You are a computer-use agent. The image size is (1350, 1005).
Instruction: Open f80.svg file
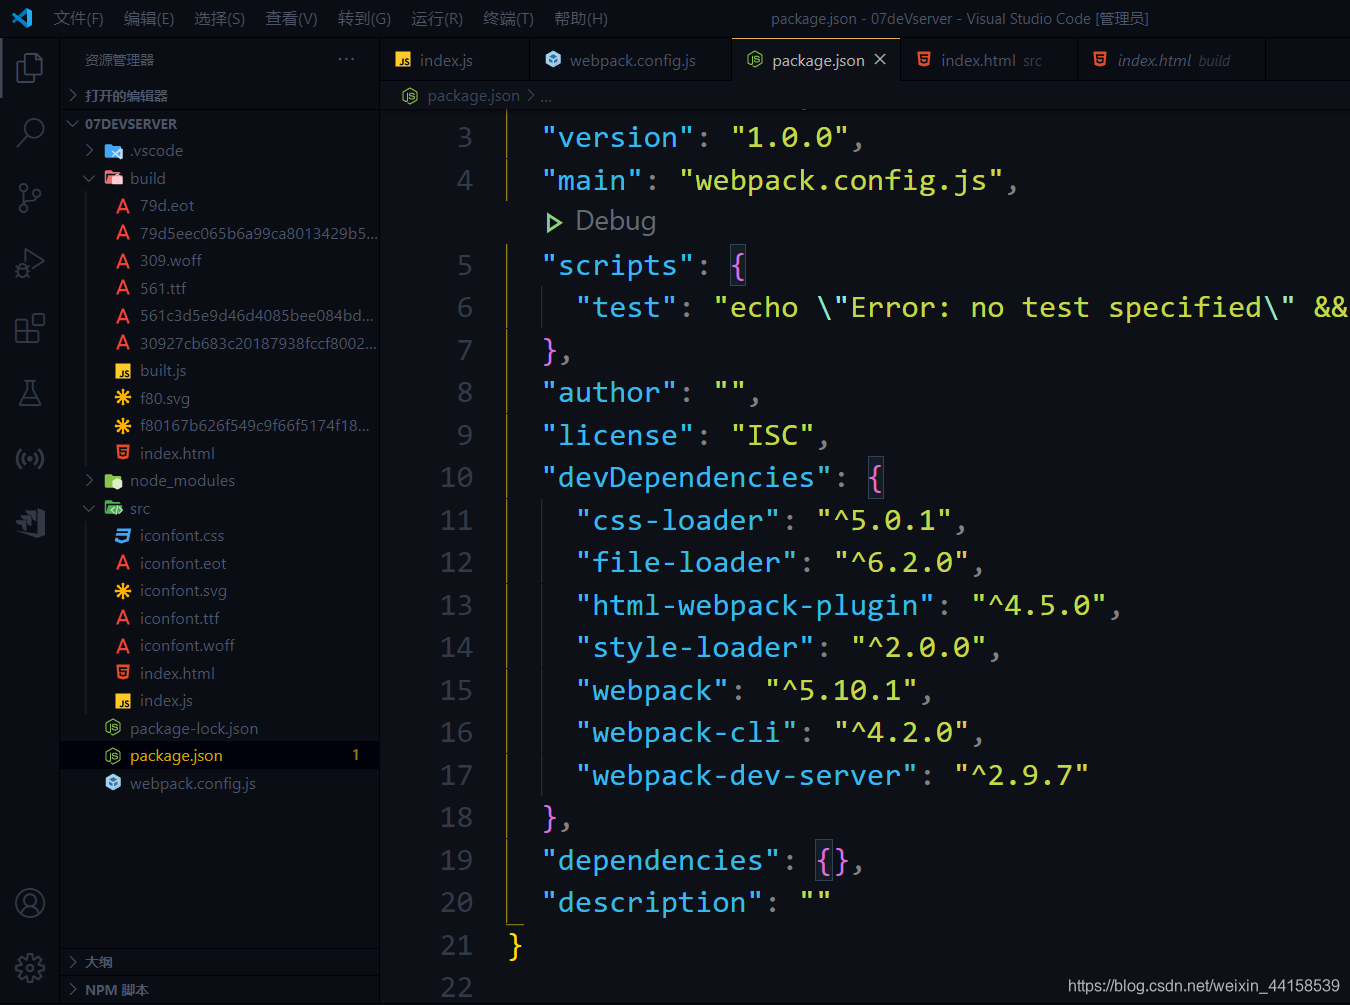click(220, 398)
